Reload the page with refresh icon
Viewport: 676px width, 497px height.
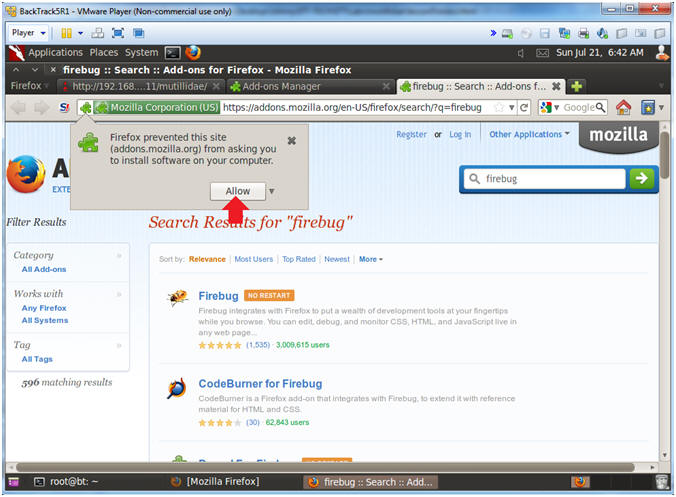pos(524,107)
